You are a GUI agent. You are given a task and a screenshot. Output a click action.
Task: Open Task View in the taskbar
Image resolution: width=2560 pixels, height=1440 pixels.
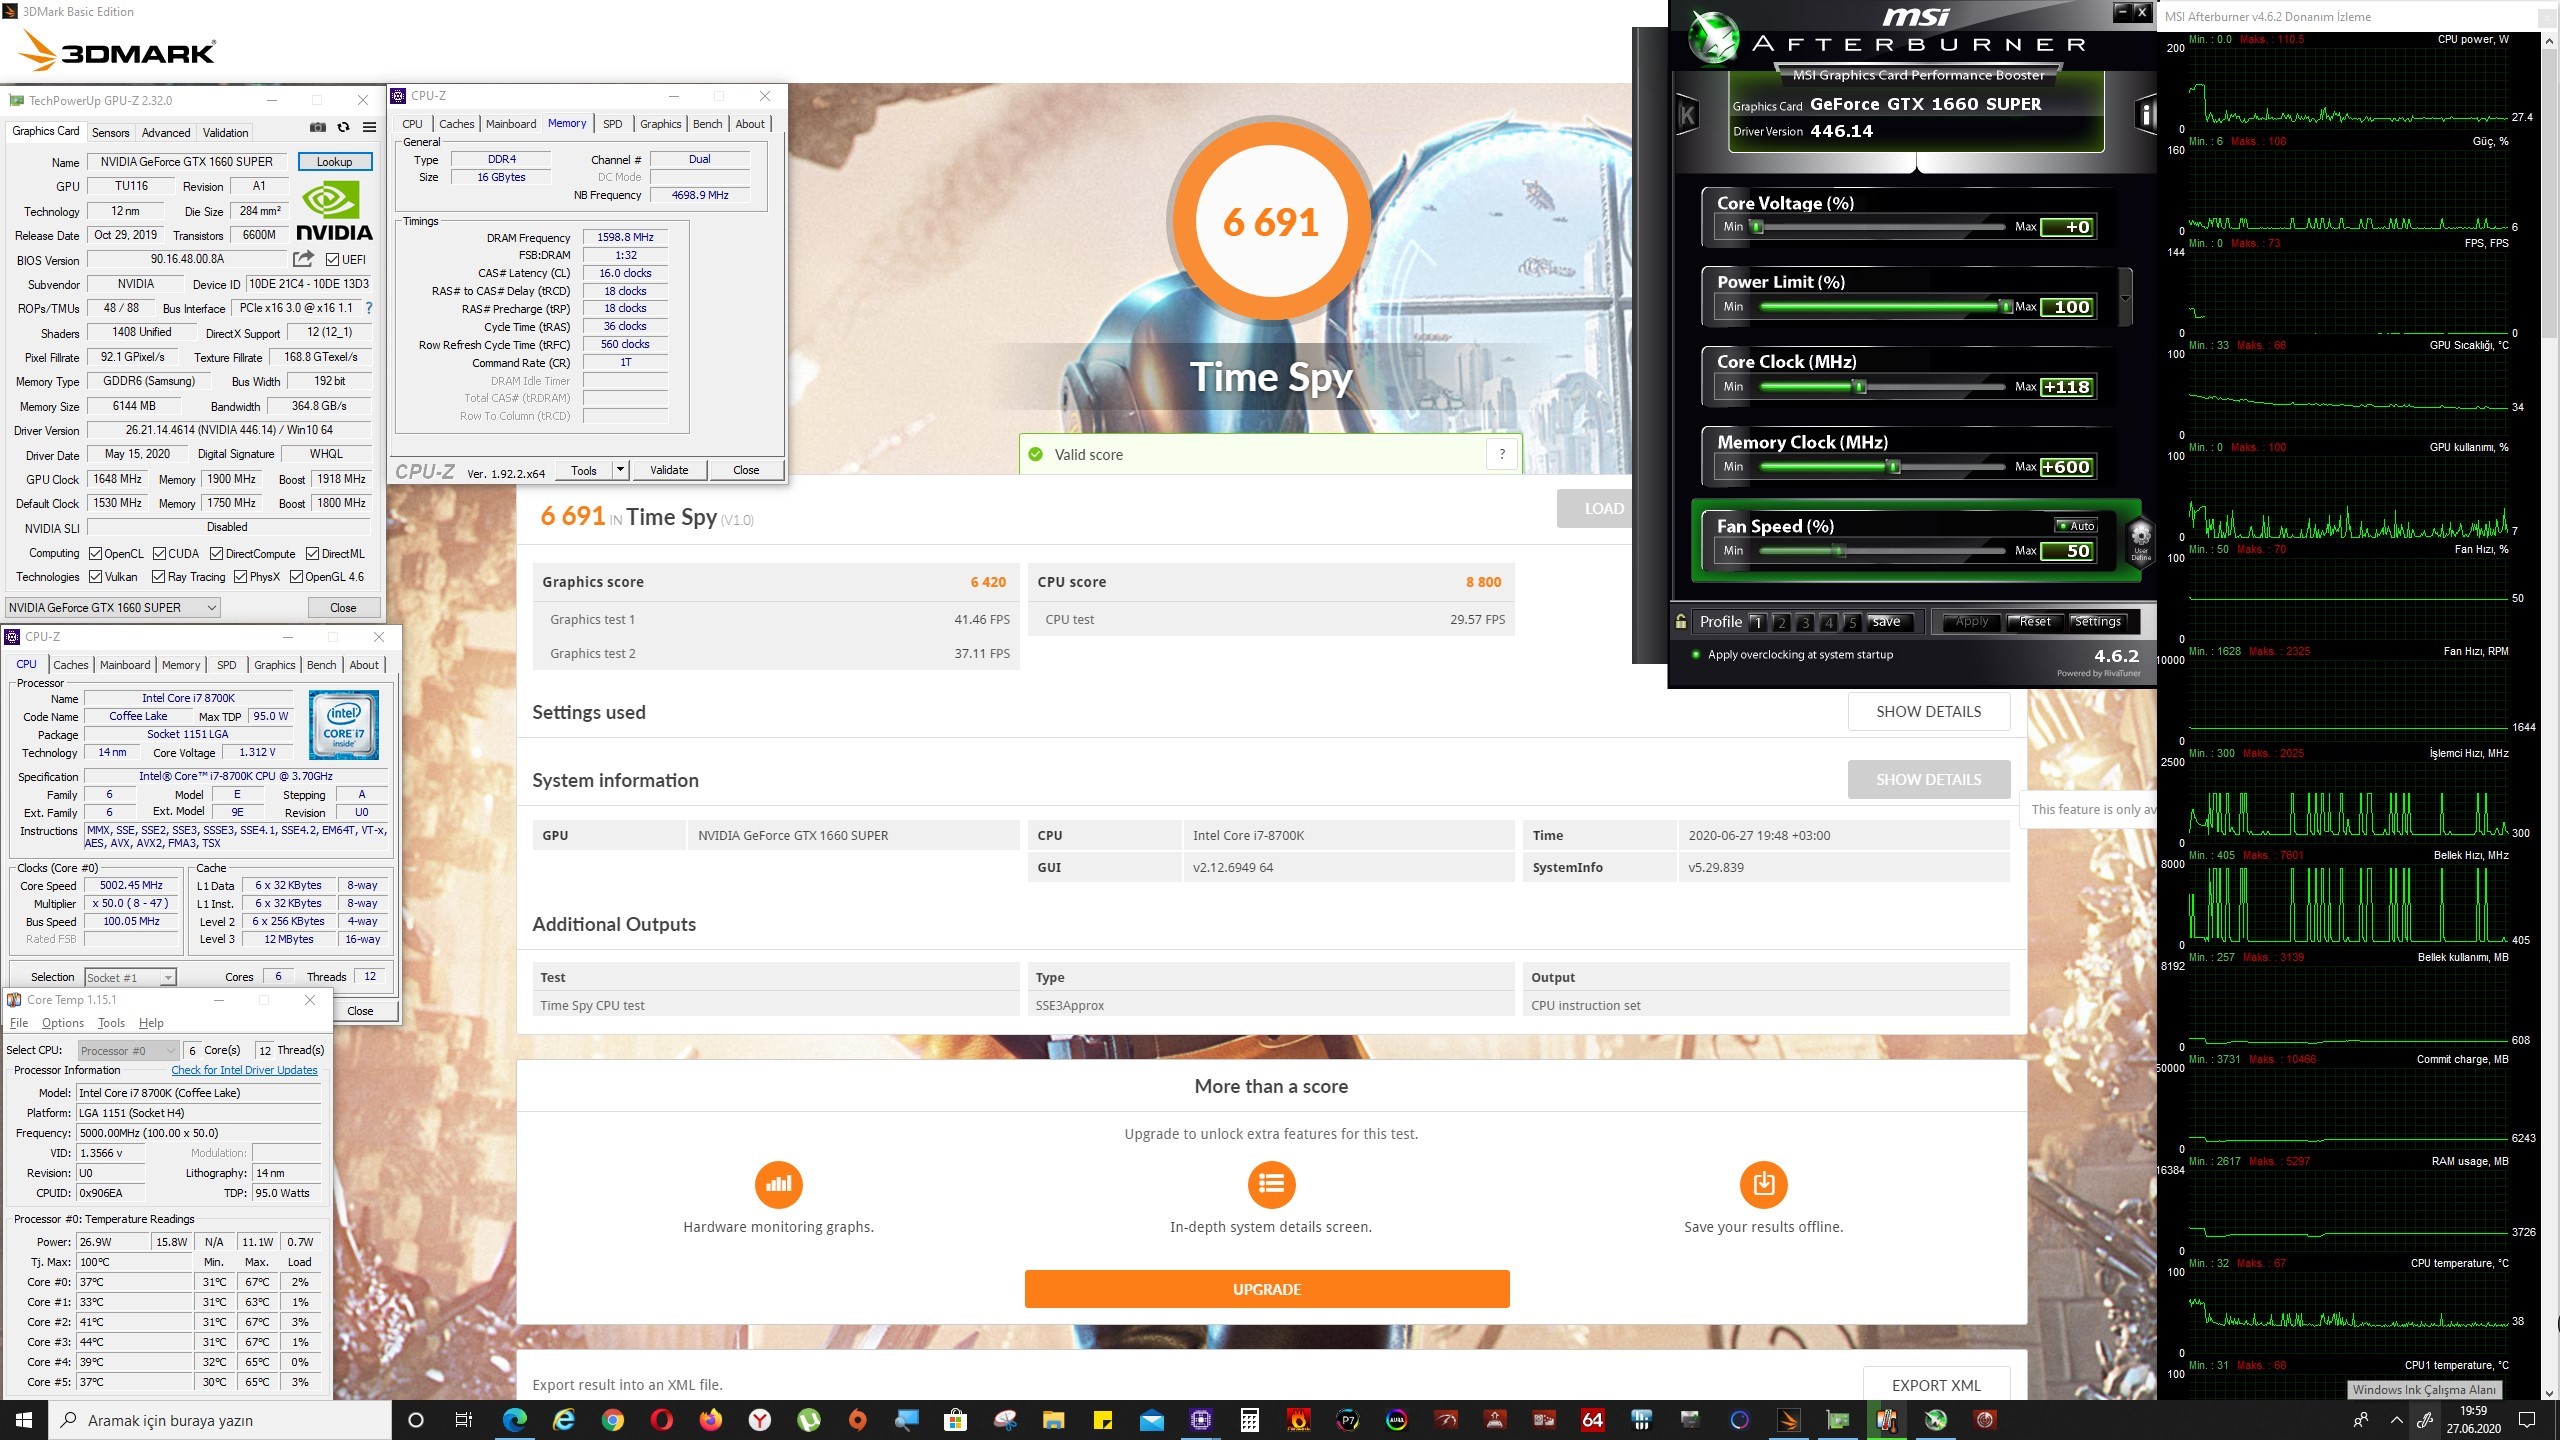tap(464, 1420)
